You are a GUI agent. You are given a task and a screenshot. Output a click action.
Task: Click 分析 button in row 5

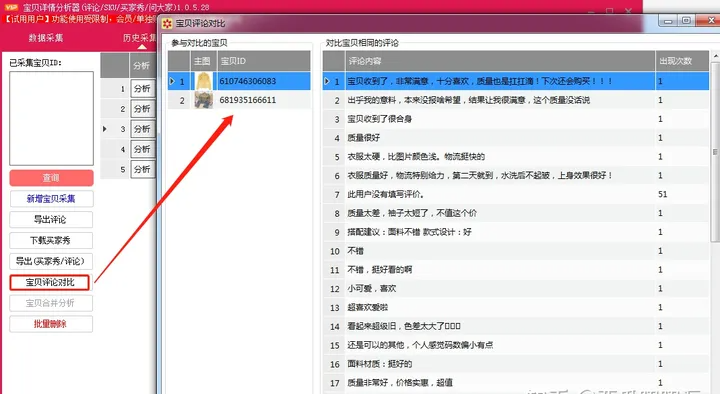pos(143,169)
